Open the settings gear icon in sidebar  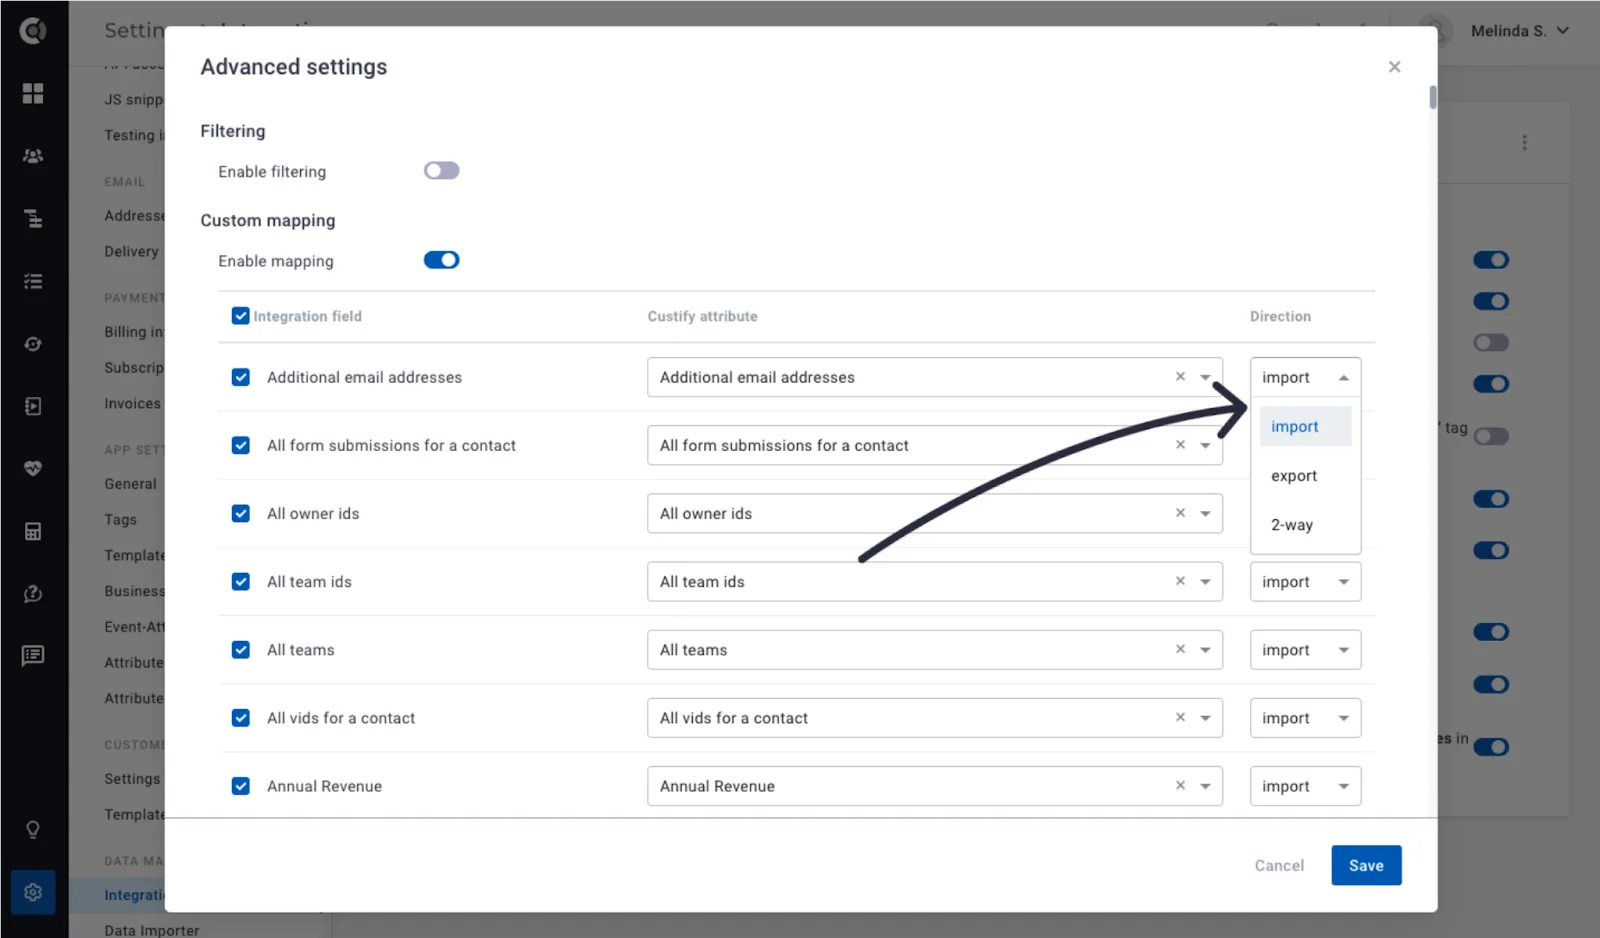point(33,892)
